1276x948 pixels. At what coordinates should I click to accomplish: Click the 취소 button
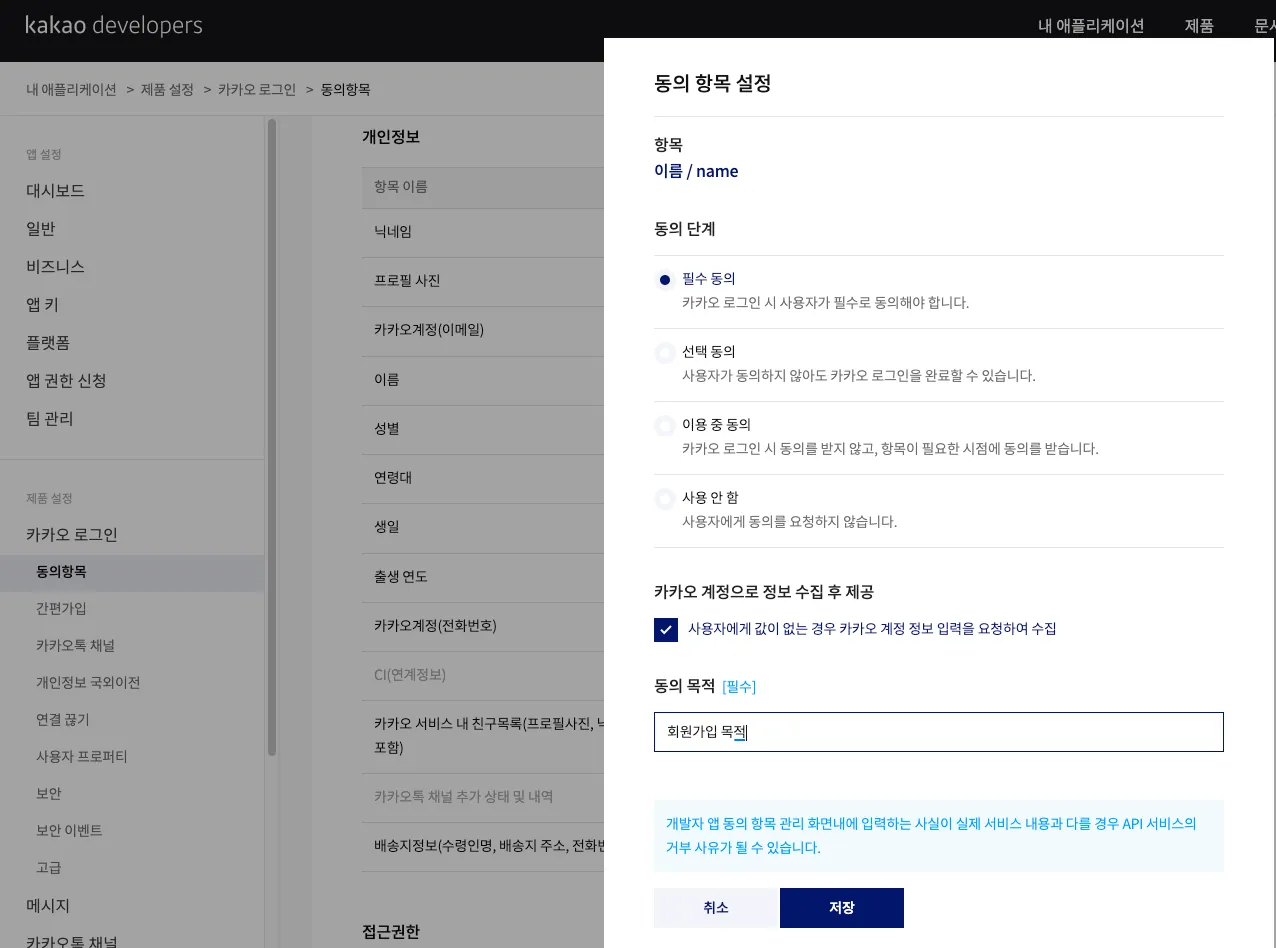(716, 908)
